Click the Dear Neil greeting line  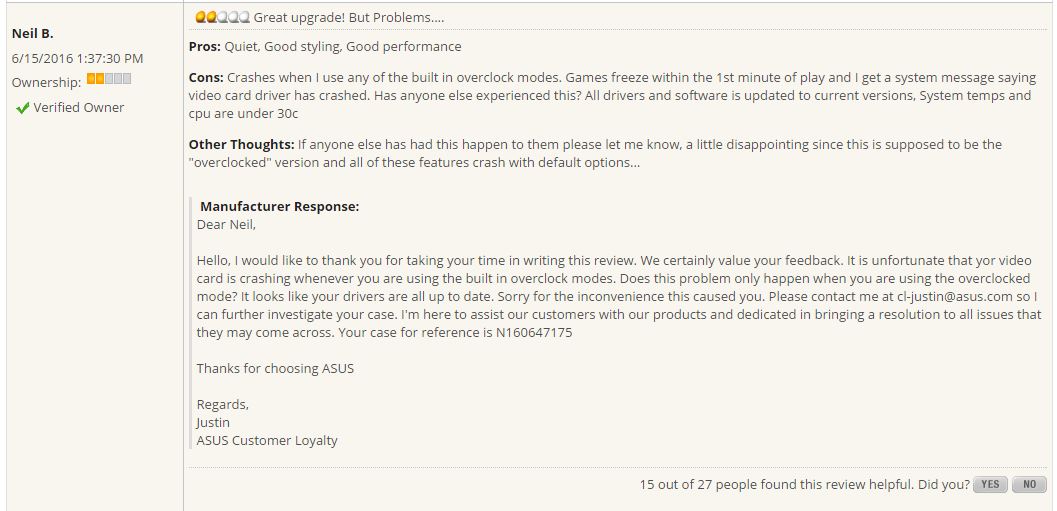coord(226,225)
